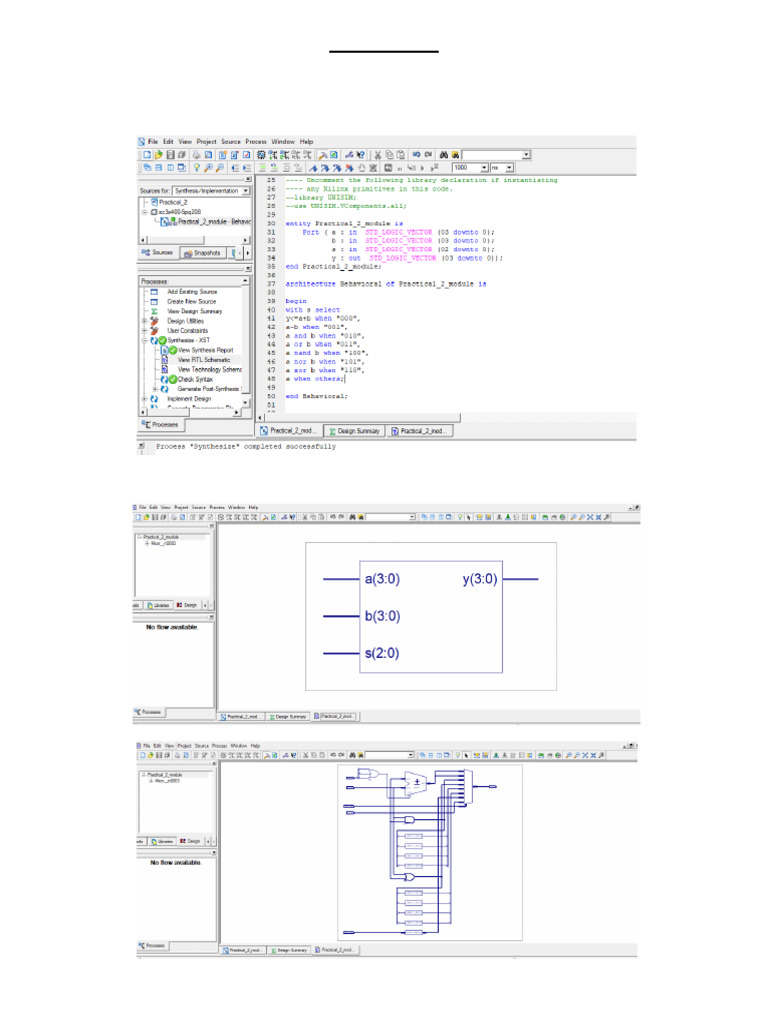Open the Process menu in top ISE window
This screenshot has width=768, height=1024.
pos(256,141)
